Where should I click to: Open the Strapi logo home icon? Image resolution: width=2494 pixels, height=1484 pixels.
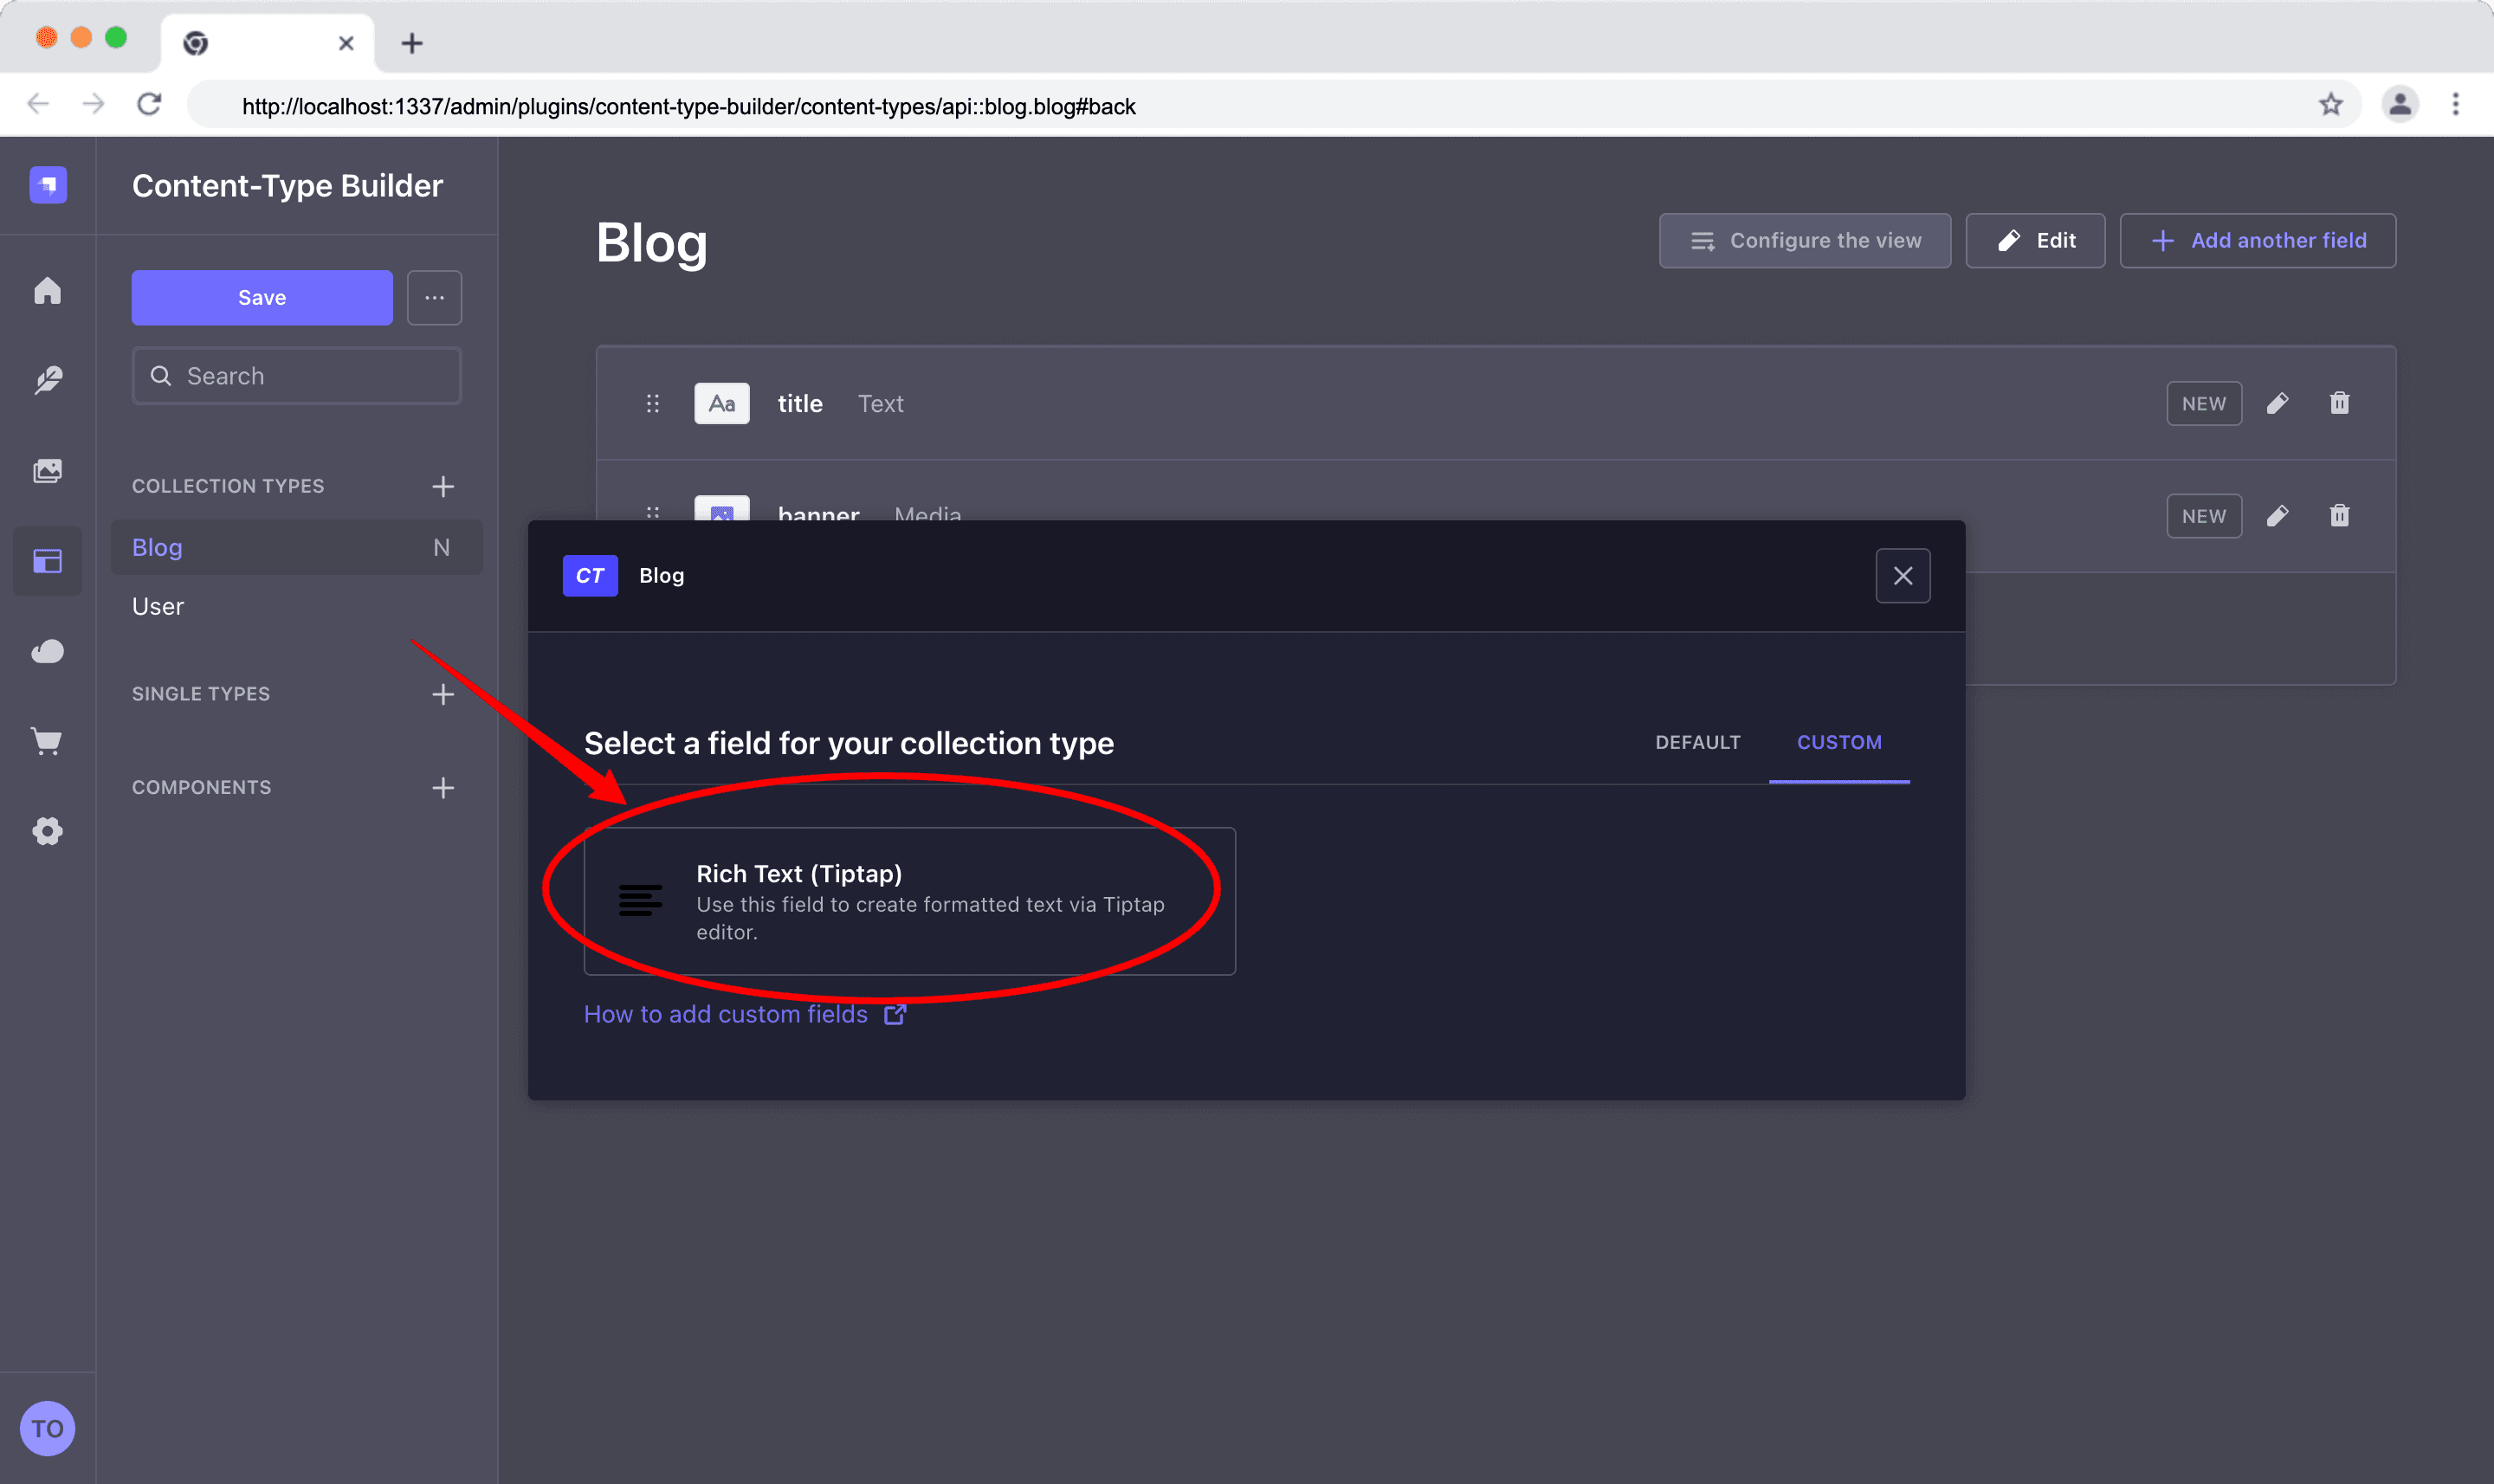click(x=48, y=185)
